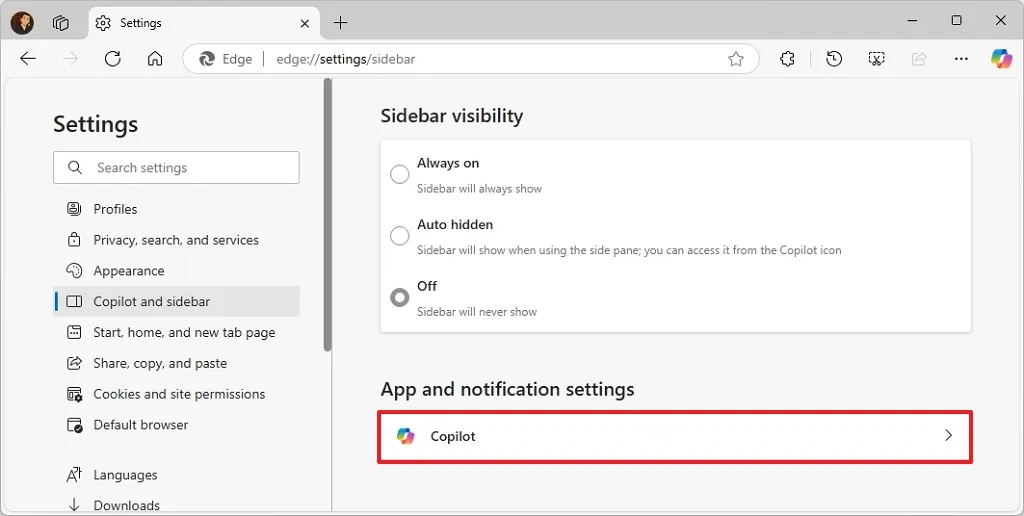Go back with the back arrow
Image resolution: width=1024 pixels, height=516 pixels.
(x=27, y=59)
